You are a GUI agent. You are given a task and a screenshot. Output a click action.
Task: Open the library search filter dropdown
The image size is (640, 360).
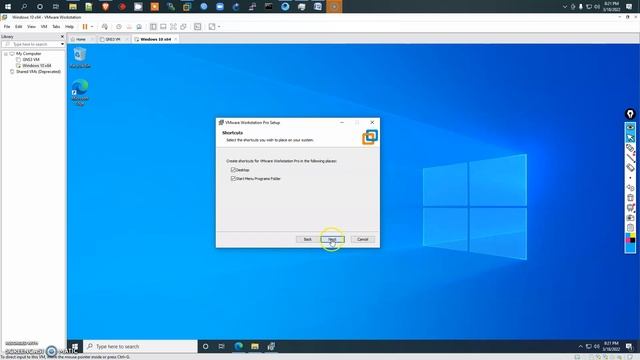(62, 44)
